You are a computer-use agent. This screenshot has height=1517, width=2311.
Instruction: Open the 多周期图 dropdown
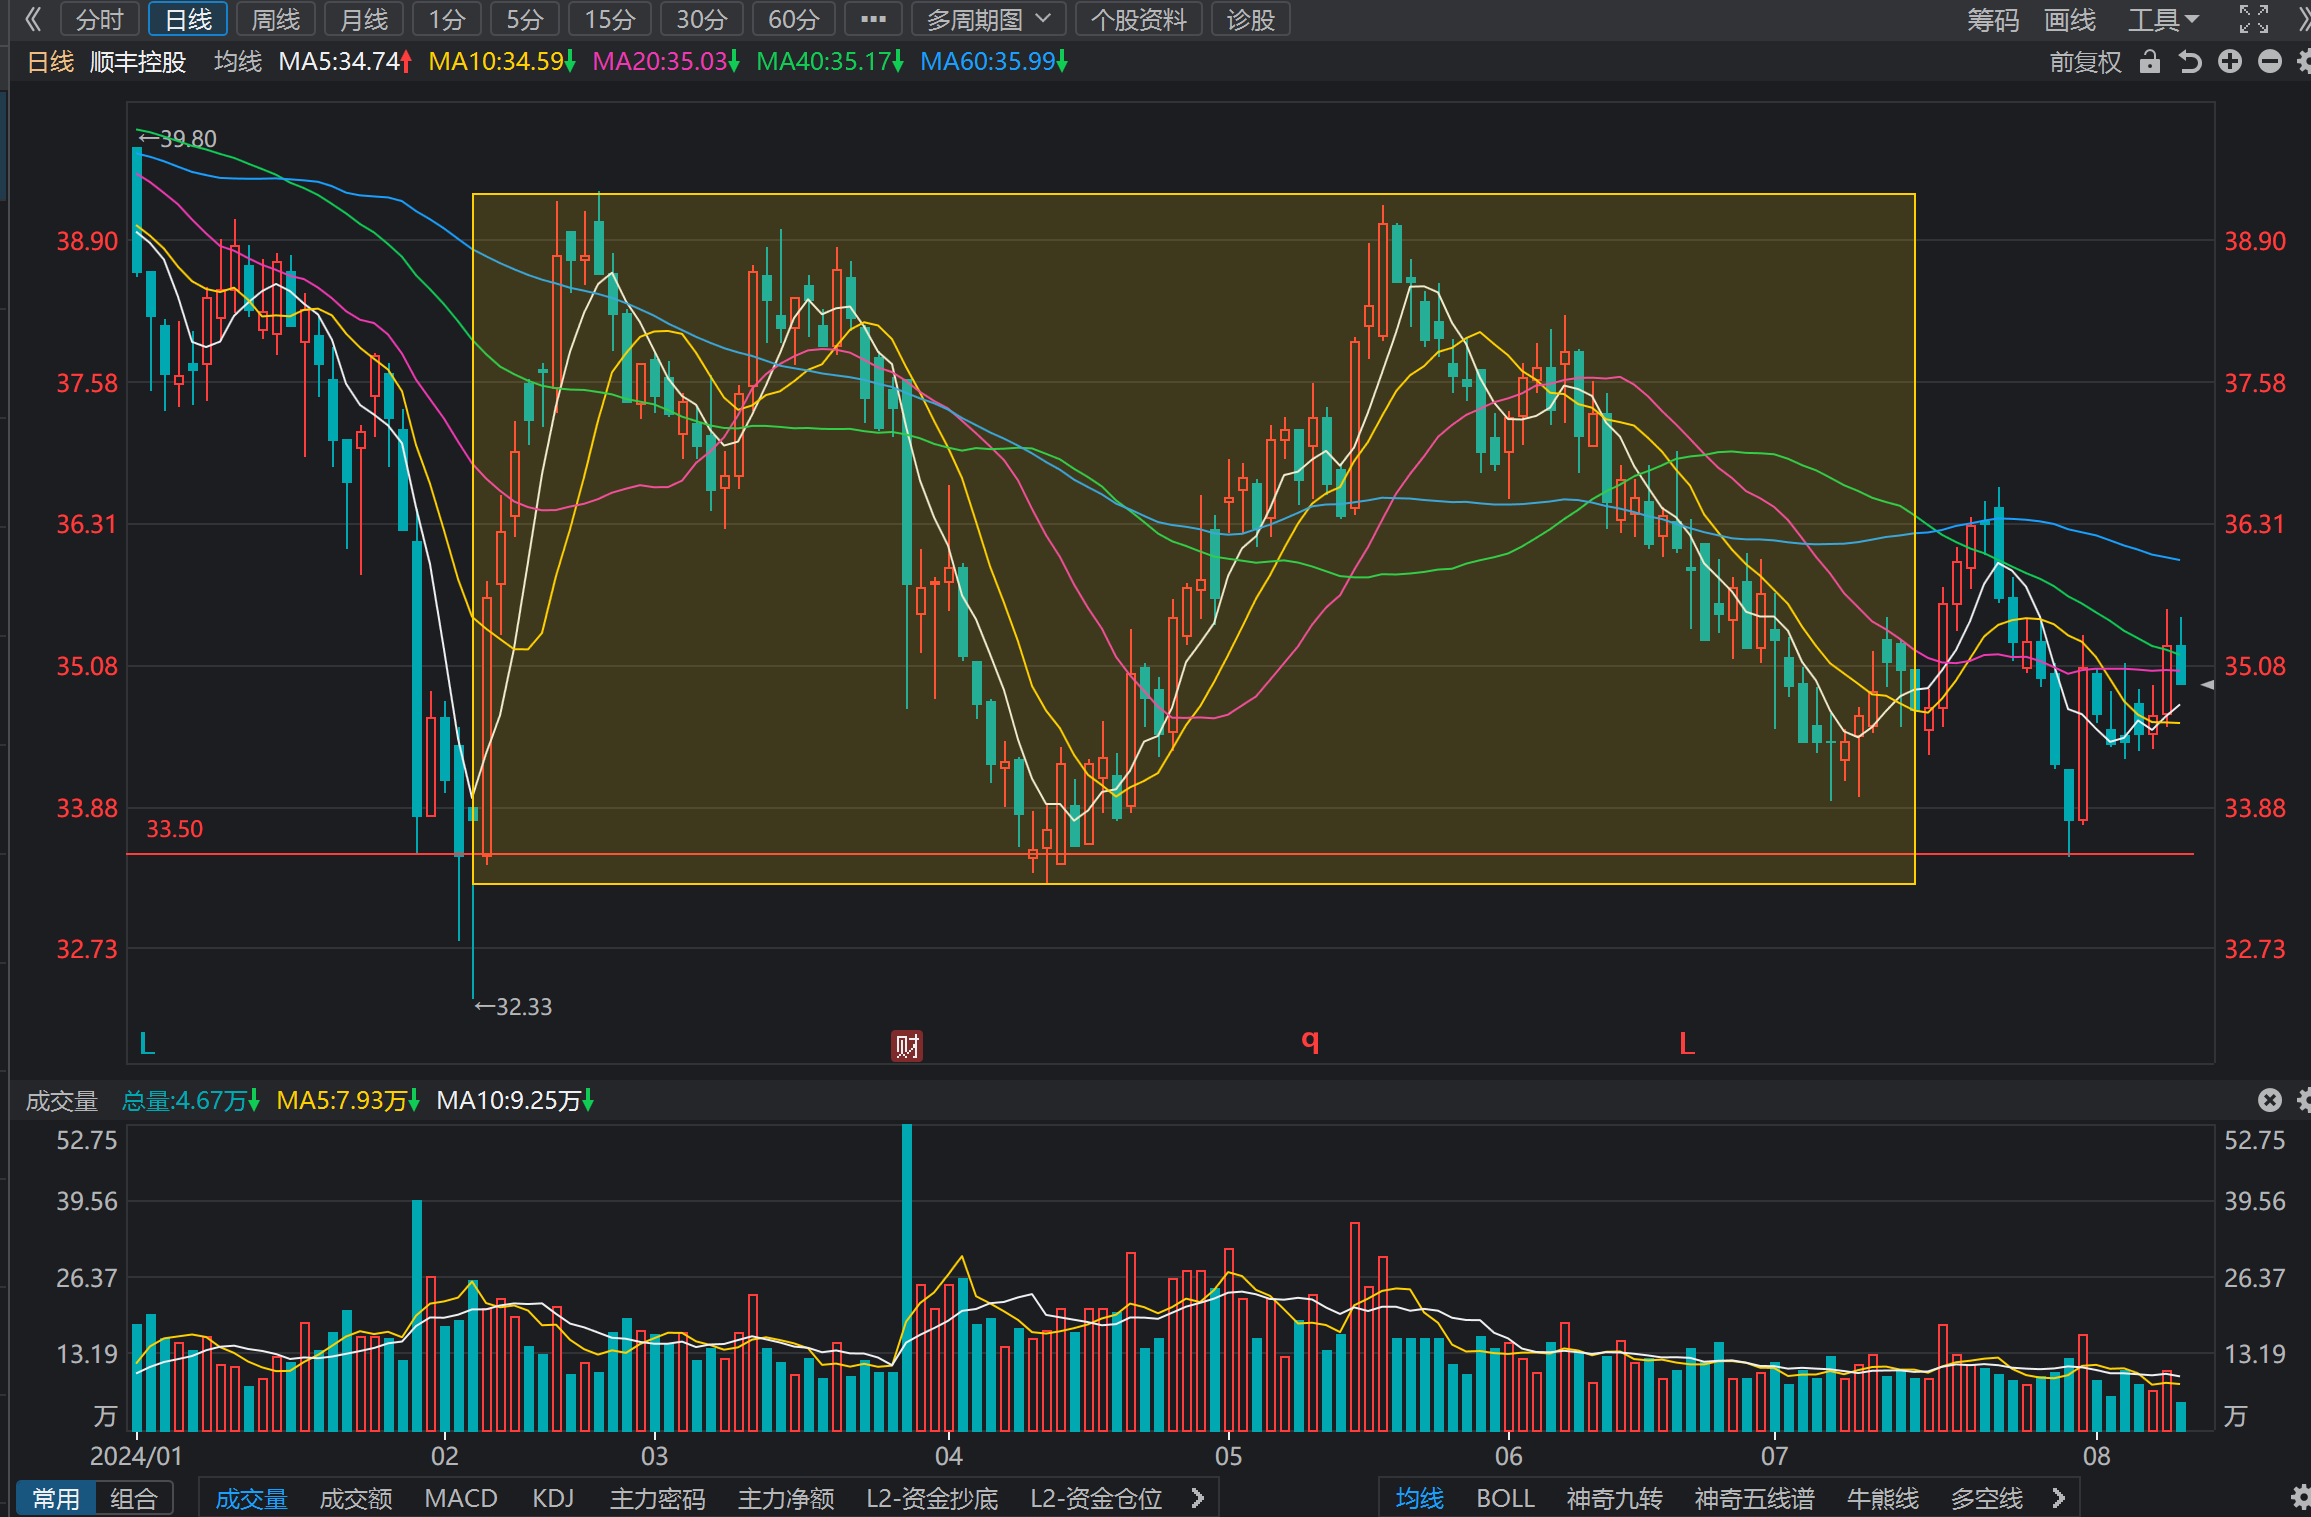coord(988,19)
